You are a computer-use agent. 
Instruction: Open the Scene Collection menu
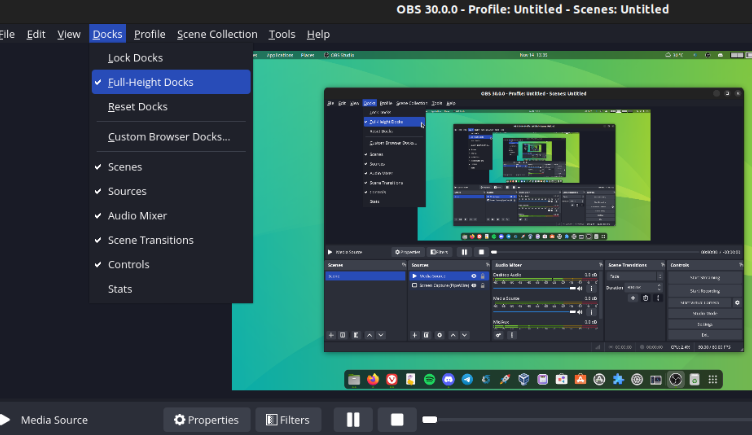pos(217,35)
